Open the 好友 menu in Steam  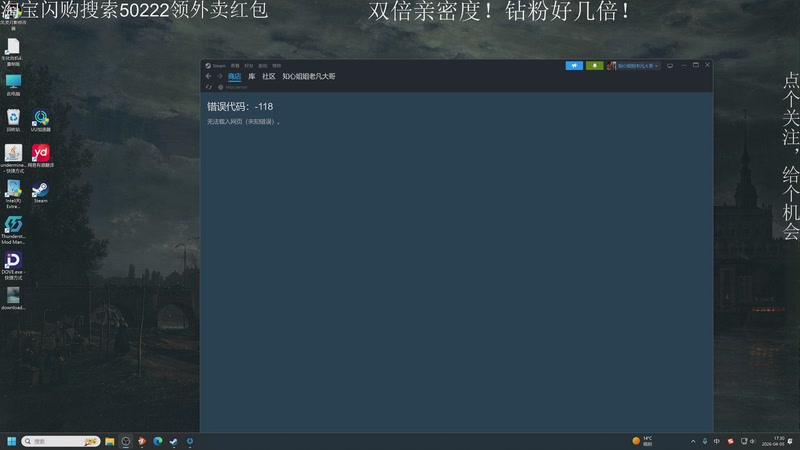pyautogui.click(x=248, y=66)
